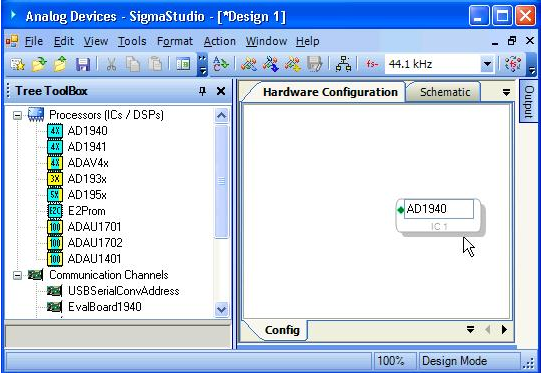This screenshot has height=373, width=544.
Task: Open the 44.1 kHz sampling rate dropdown
Action: pyautogui.click(x=487, y=64)
